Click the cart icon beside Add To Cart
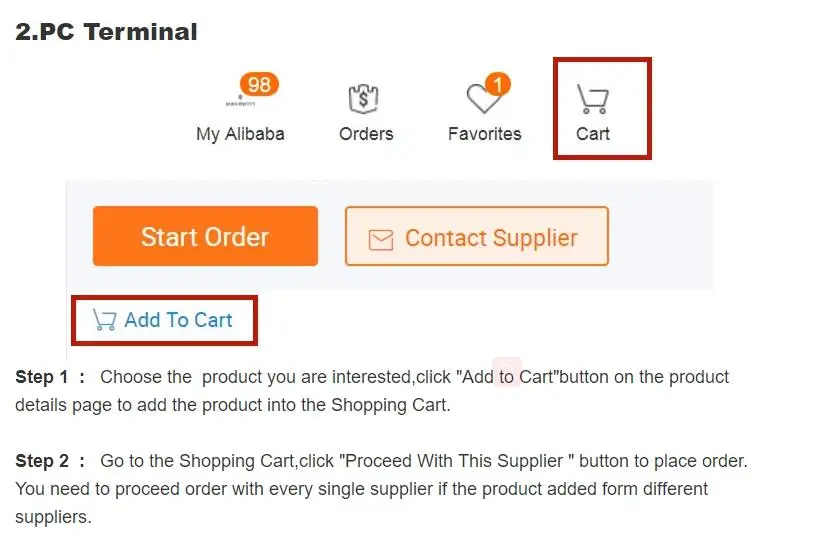Viewport: 837px width, 541px height. click(x=104, y=320)
